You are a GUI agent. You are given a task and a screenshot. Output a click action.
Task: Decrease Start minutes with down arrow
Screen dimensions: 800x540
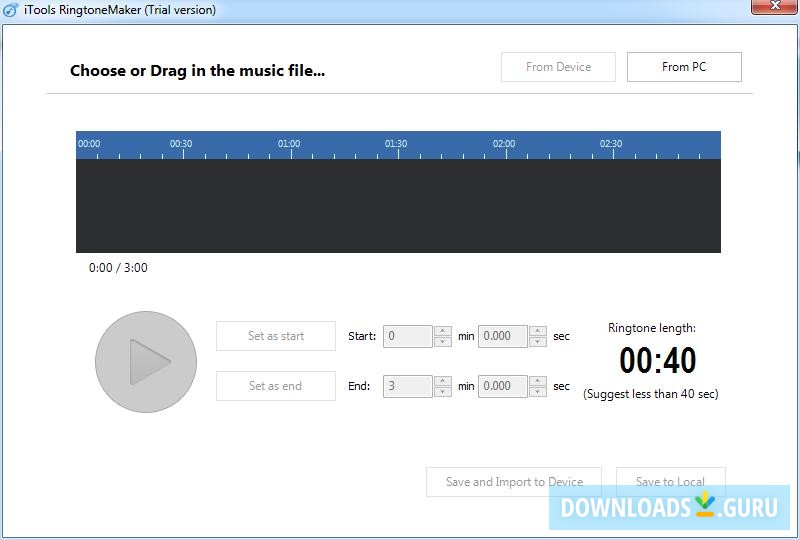click(442, 342)
